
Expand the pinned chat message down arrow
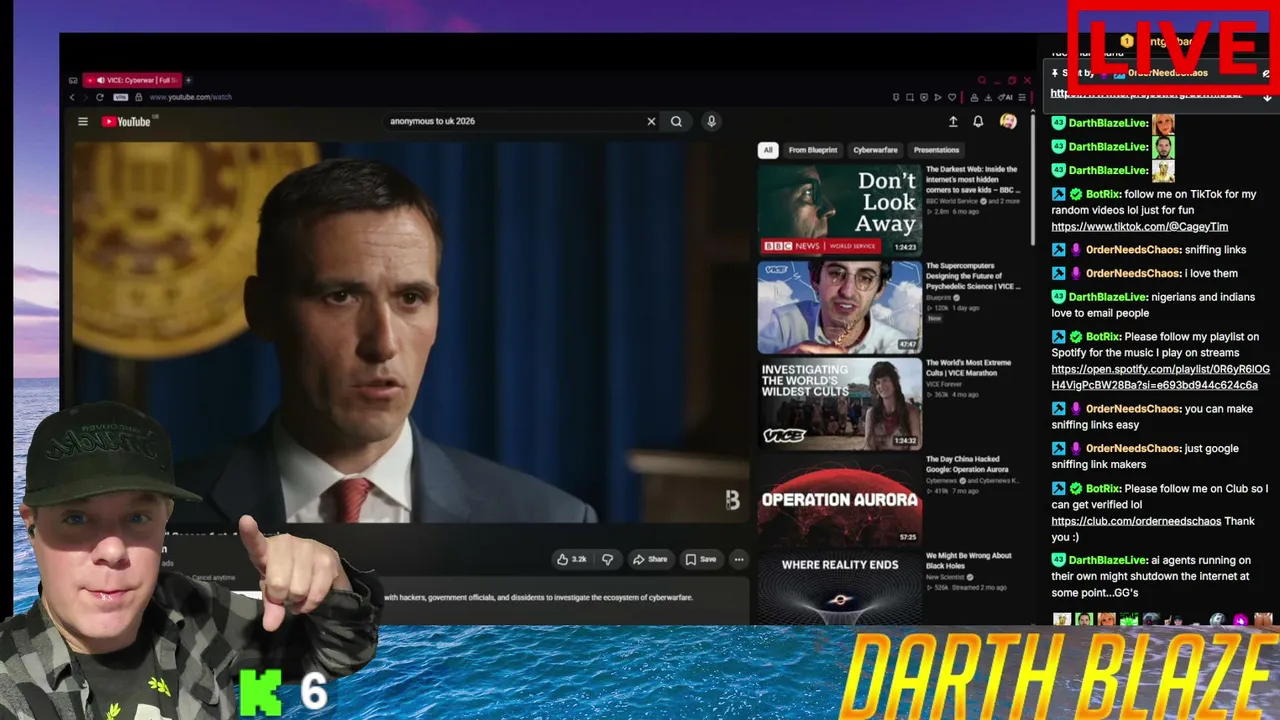click(x=1267, y=96)
